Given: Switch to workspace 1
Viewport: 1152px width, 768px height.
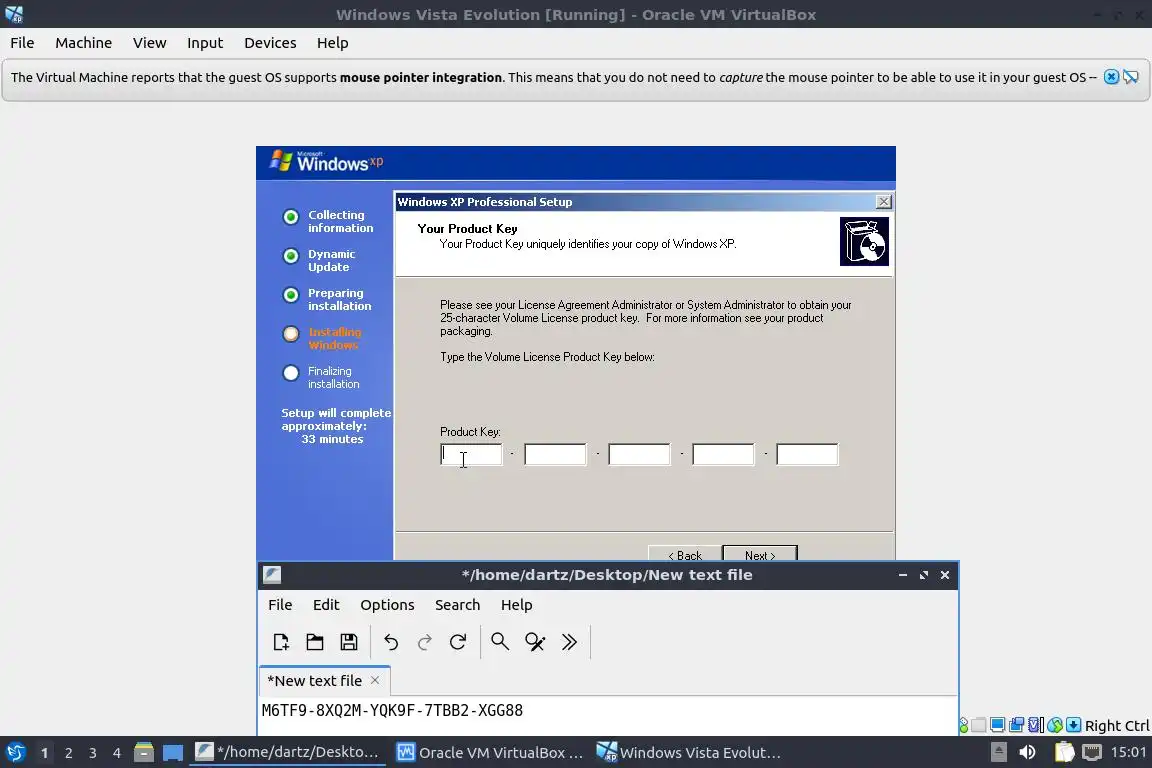Looking at the screenshot, I should point(44,753).
